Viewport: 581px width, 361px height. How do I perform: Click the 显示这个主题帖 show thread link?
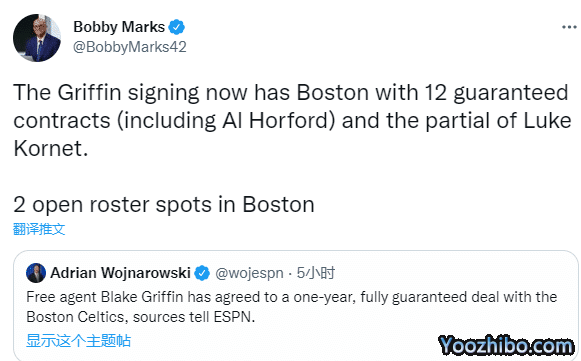click(x=79, y=340)
